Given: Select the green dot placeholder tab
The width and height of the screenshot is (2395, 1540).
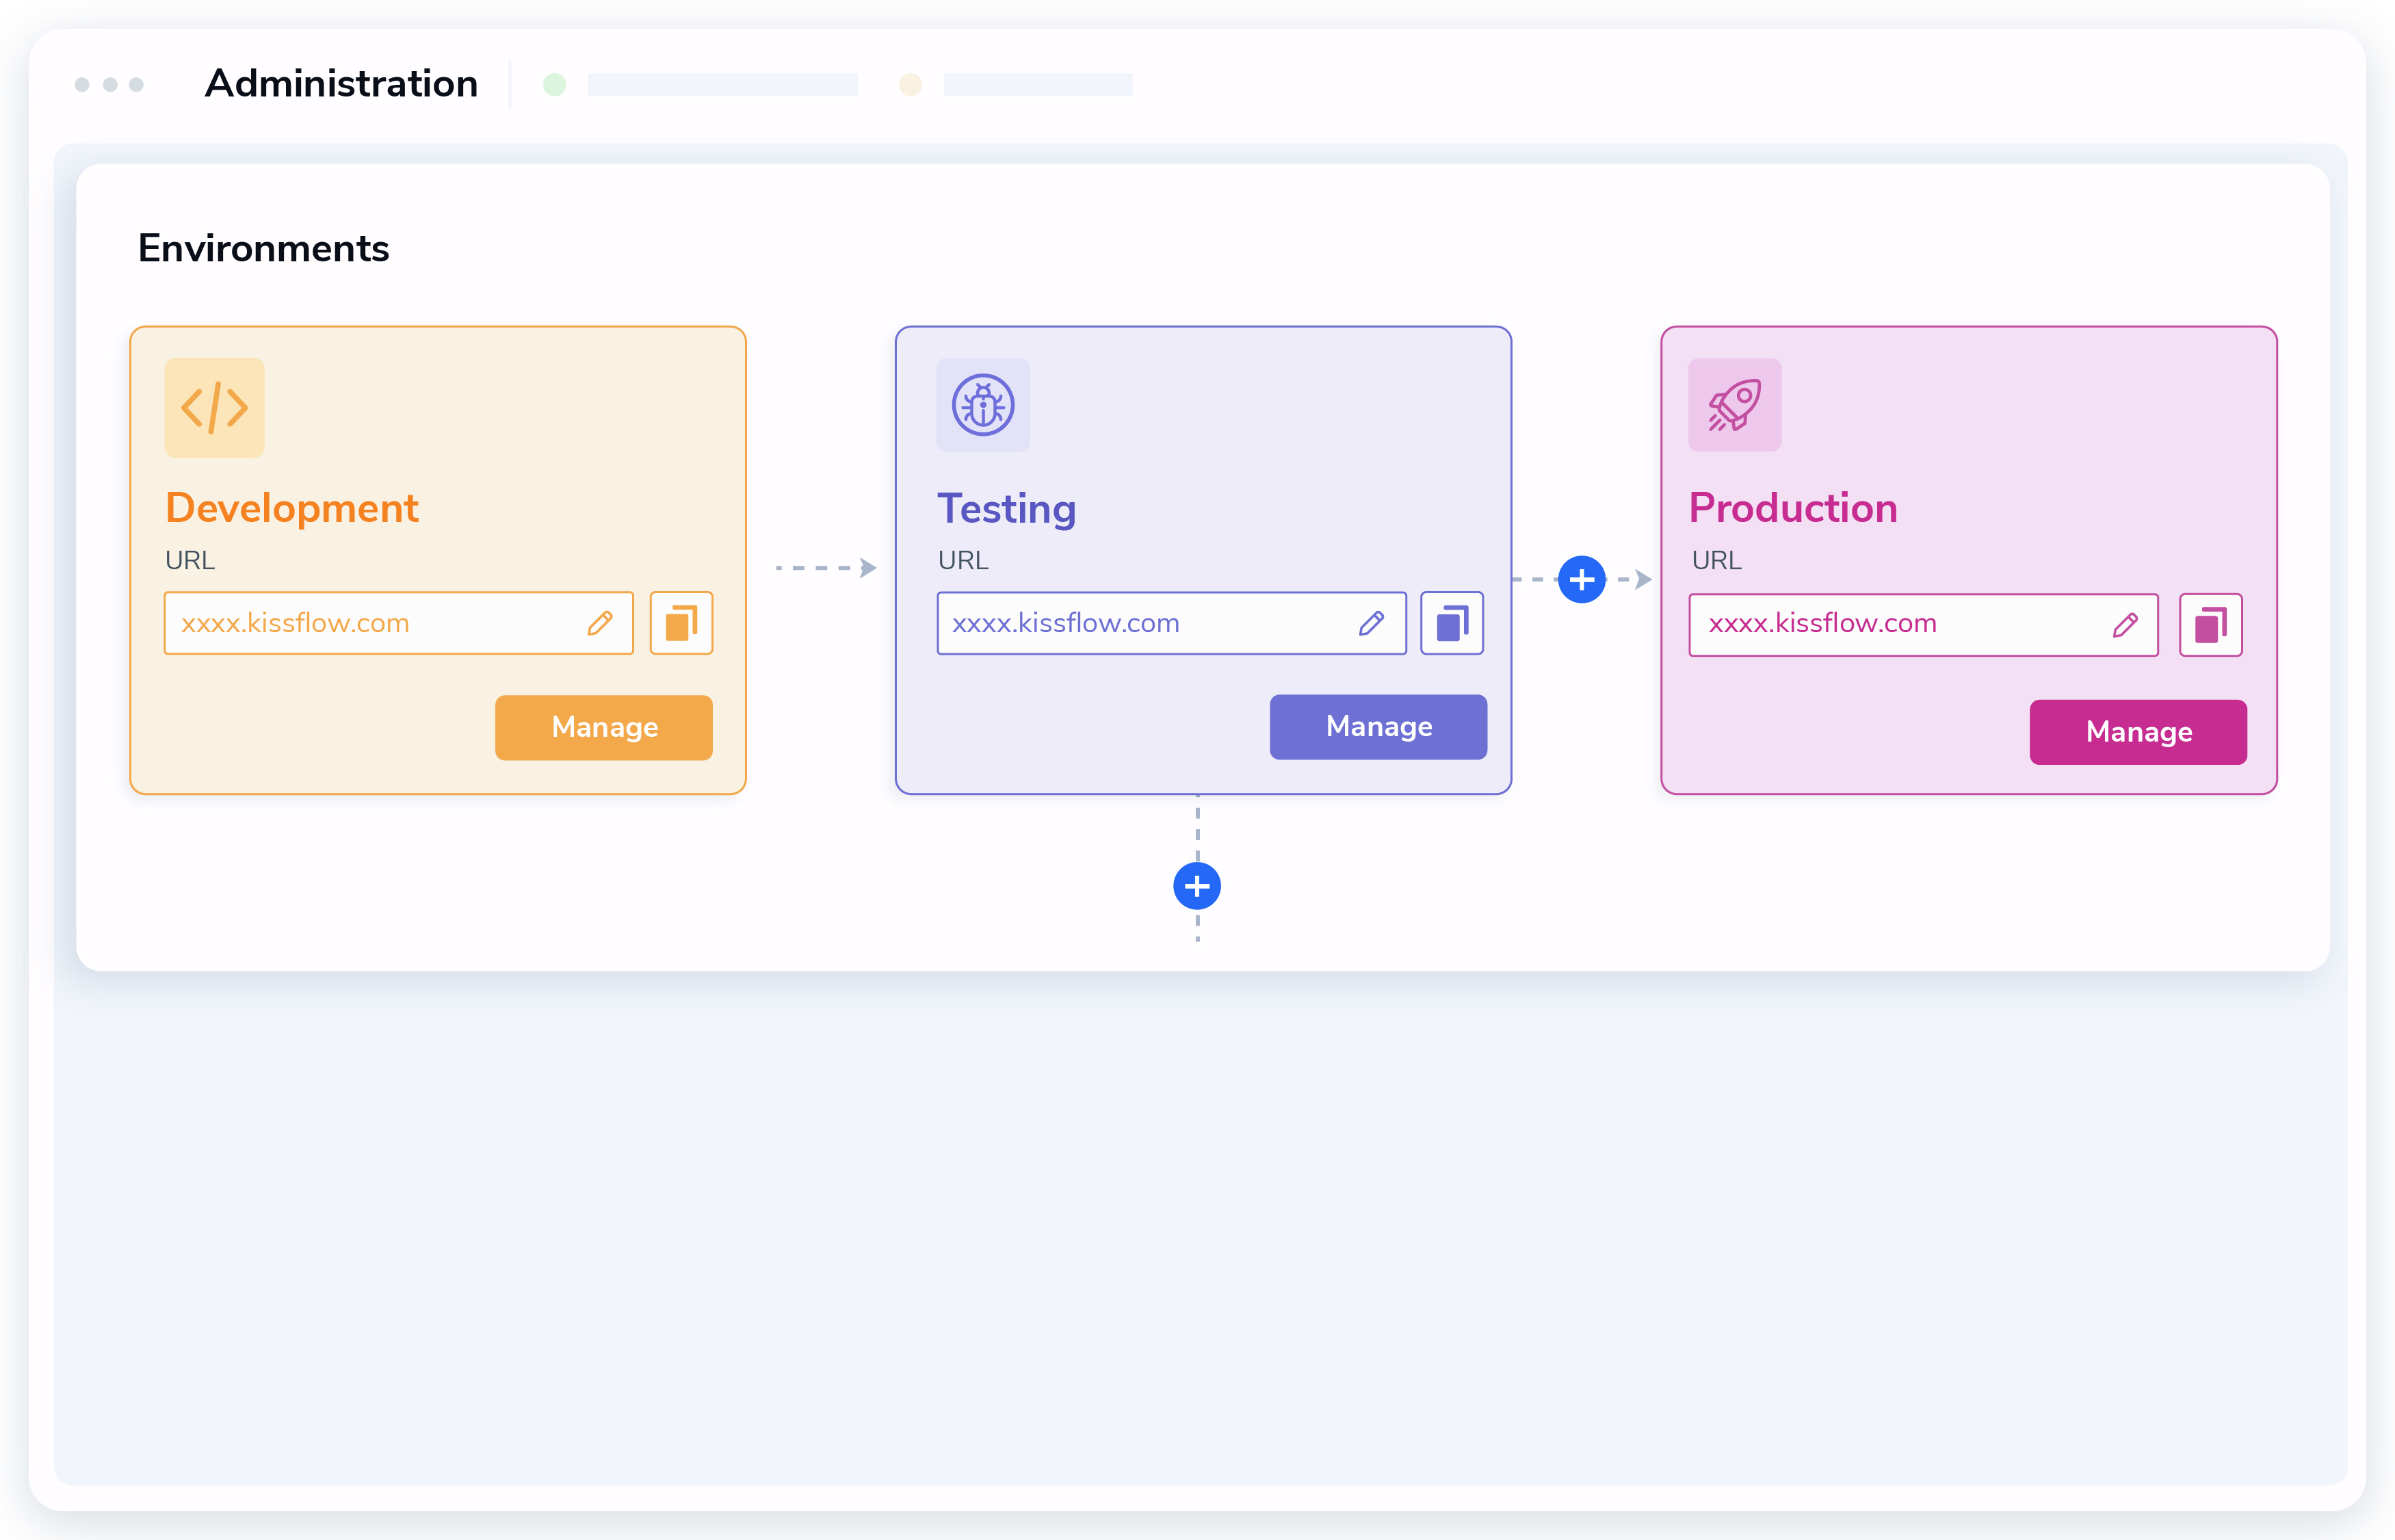Looking at the screenshot, I should click(700, 84).
